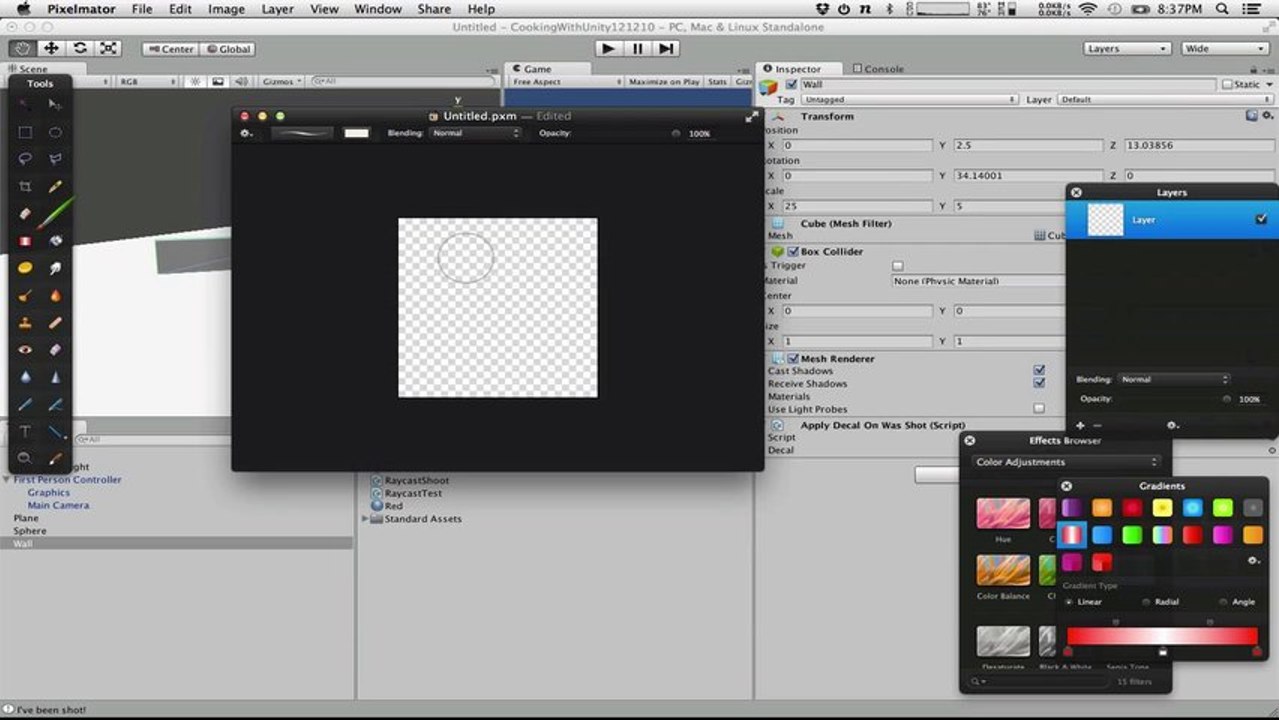Click the Step frame button in Unity
The image size is (1279, 720).
pyautogui.click(x=666, y=48)
